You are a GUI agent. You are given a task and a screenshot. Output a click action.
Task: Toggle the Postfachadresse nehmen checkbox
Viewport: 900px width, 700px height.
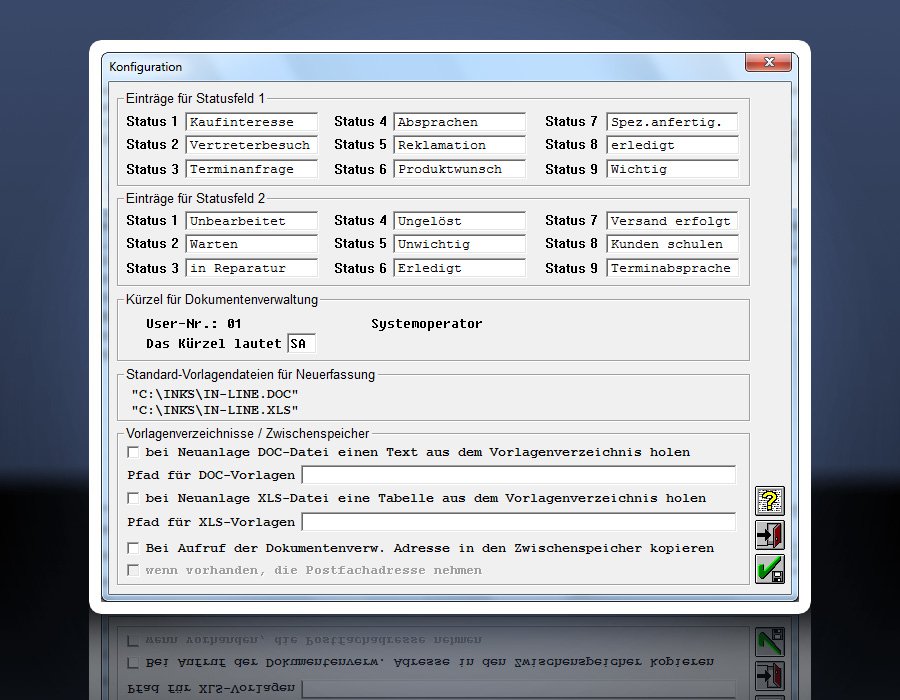pyautogui.click(x=133, y=570)
